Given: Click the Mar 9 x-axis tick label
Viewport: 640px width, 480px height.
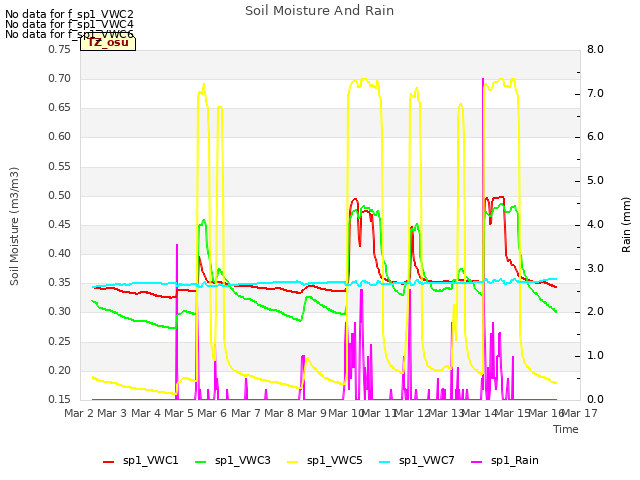Looking at the screenshot, I should coord(312,413).
